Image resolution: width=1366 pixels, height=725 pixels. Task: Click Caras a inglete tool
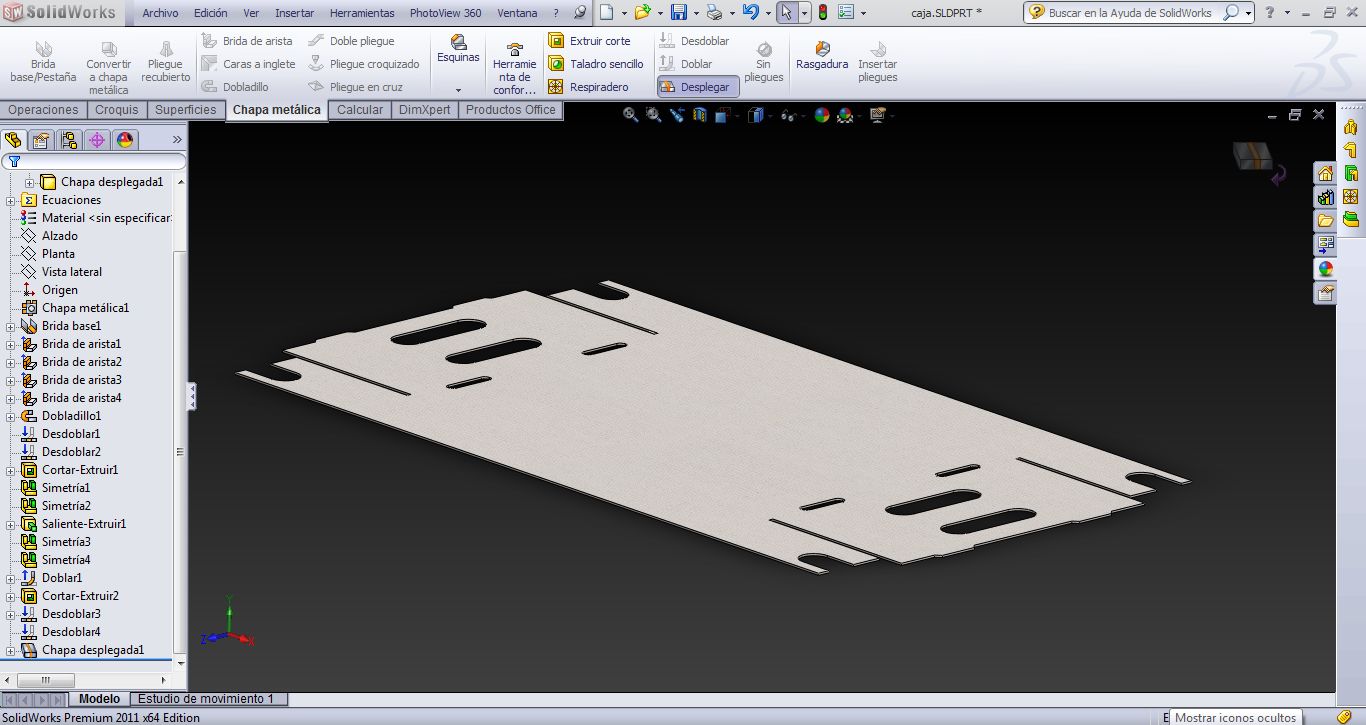pyautogui.click(x=248, y=64)
